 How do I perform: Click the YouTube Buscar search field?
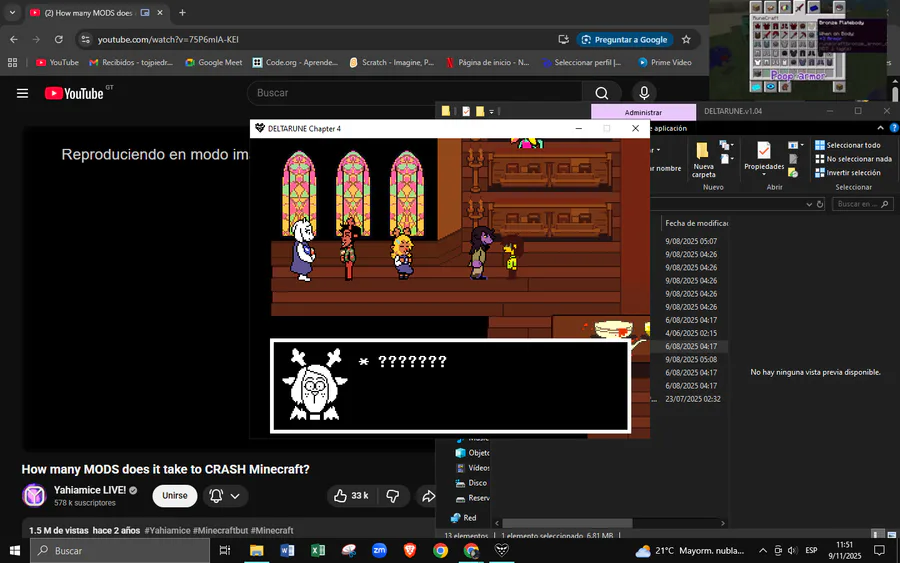(414, 93)
